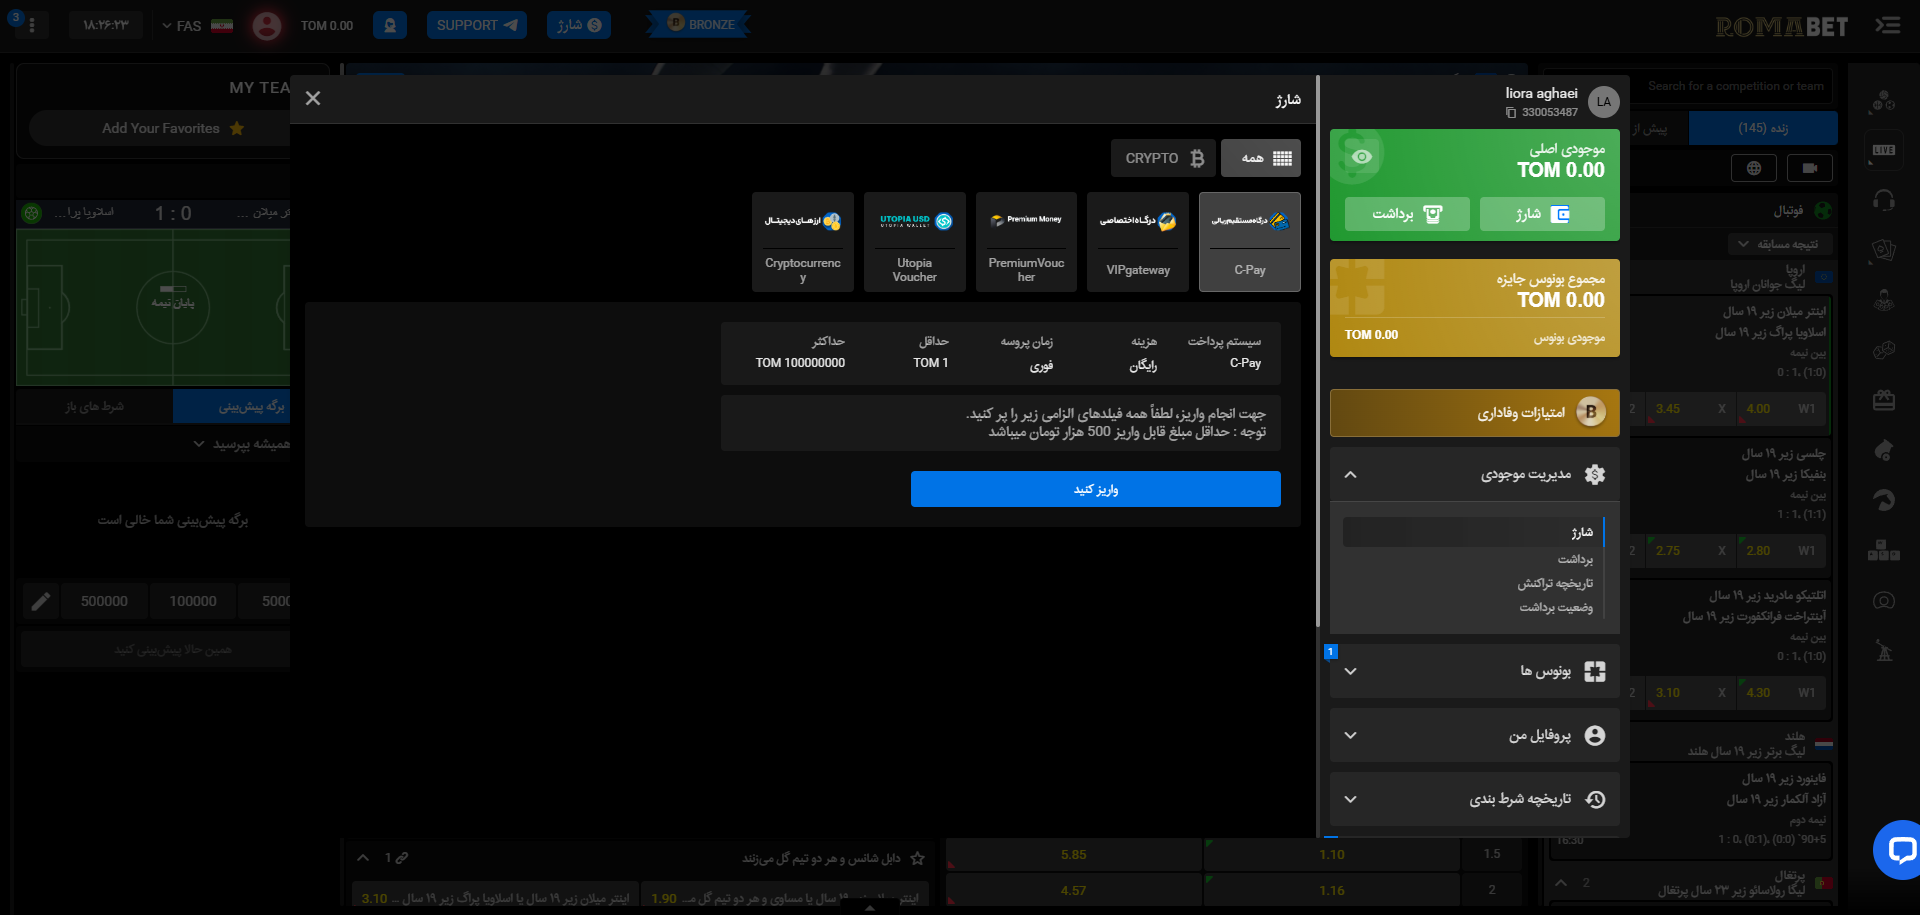This screenshot has height=915, width=1920.
Task: Click the blue deposit submit button
Action: point(1095,489)
